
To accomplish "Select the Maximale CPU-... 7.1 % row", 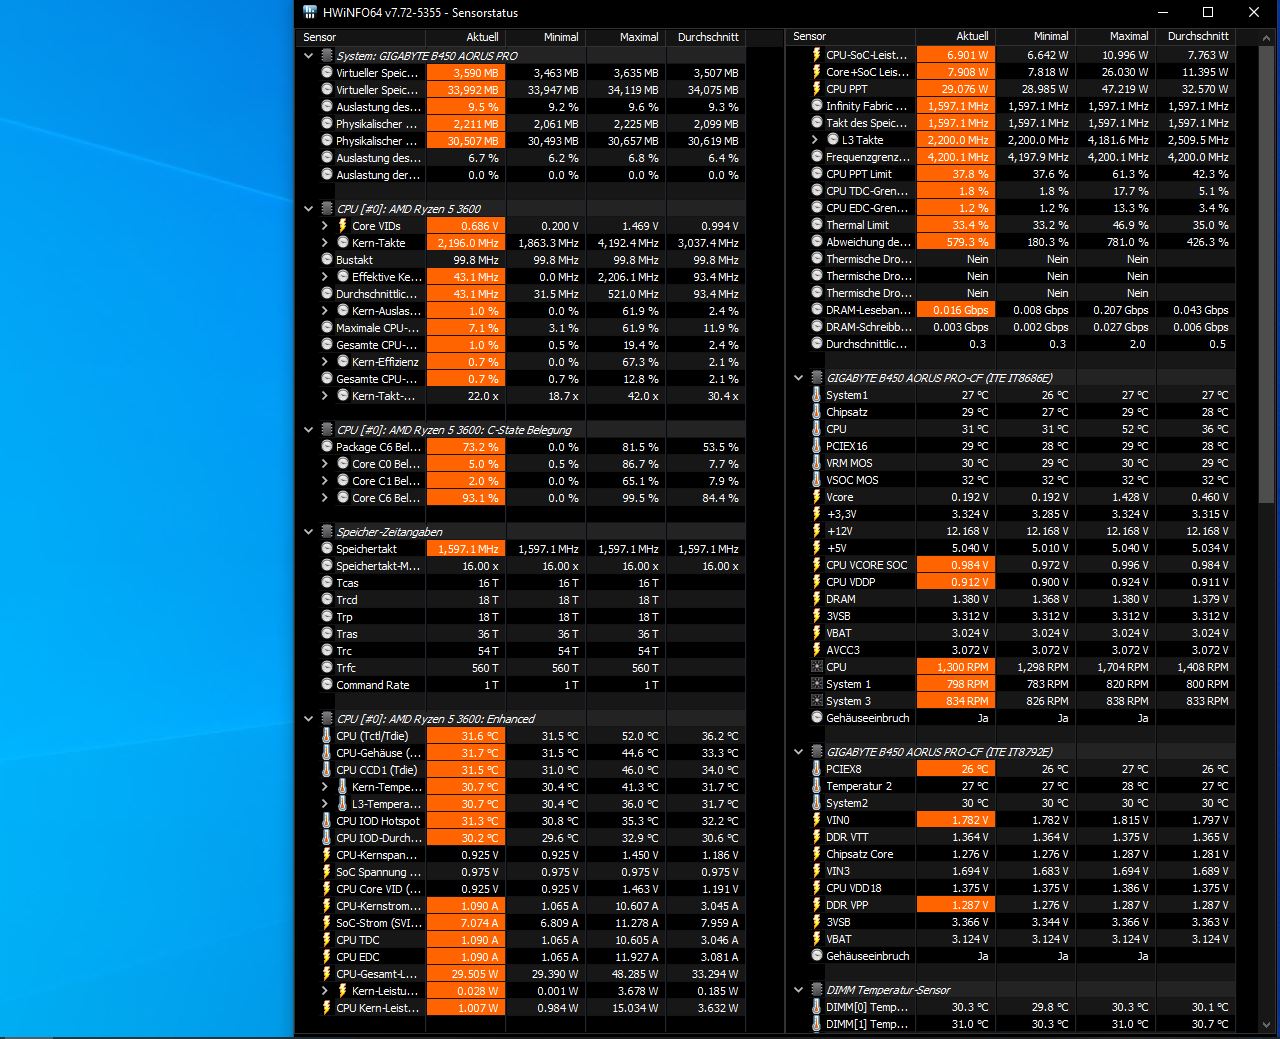I will 523,328.
